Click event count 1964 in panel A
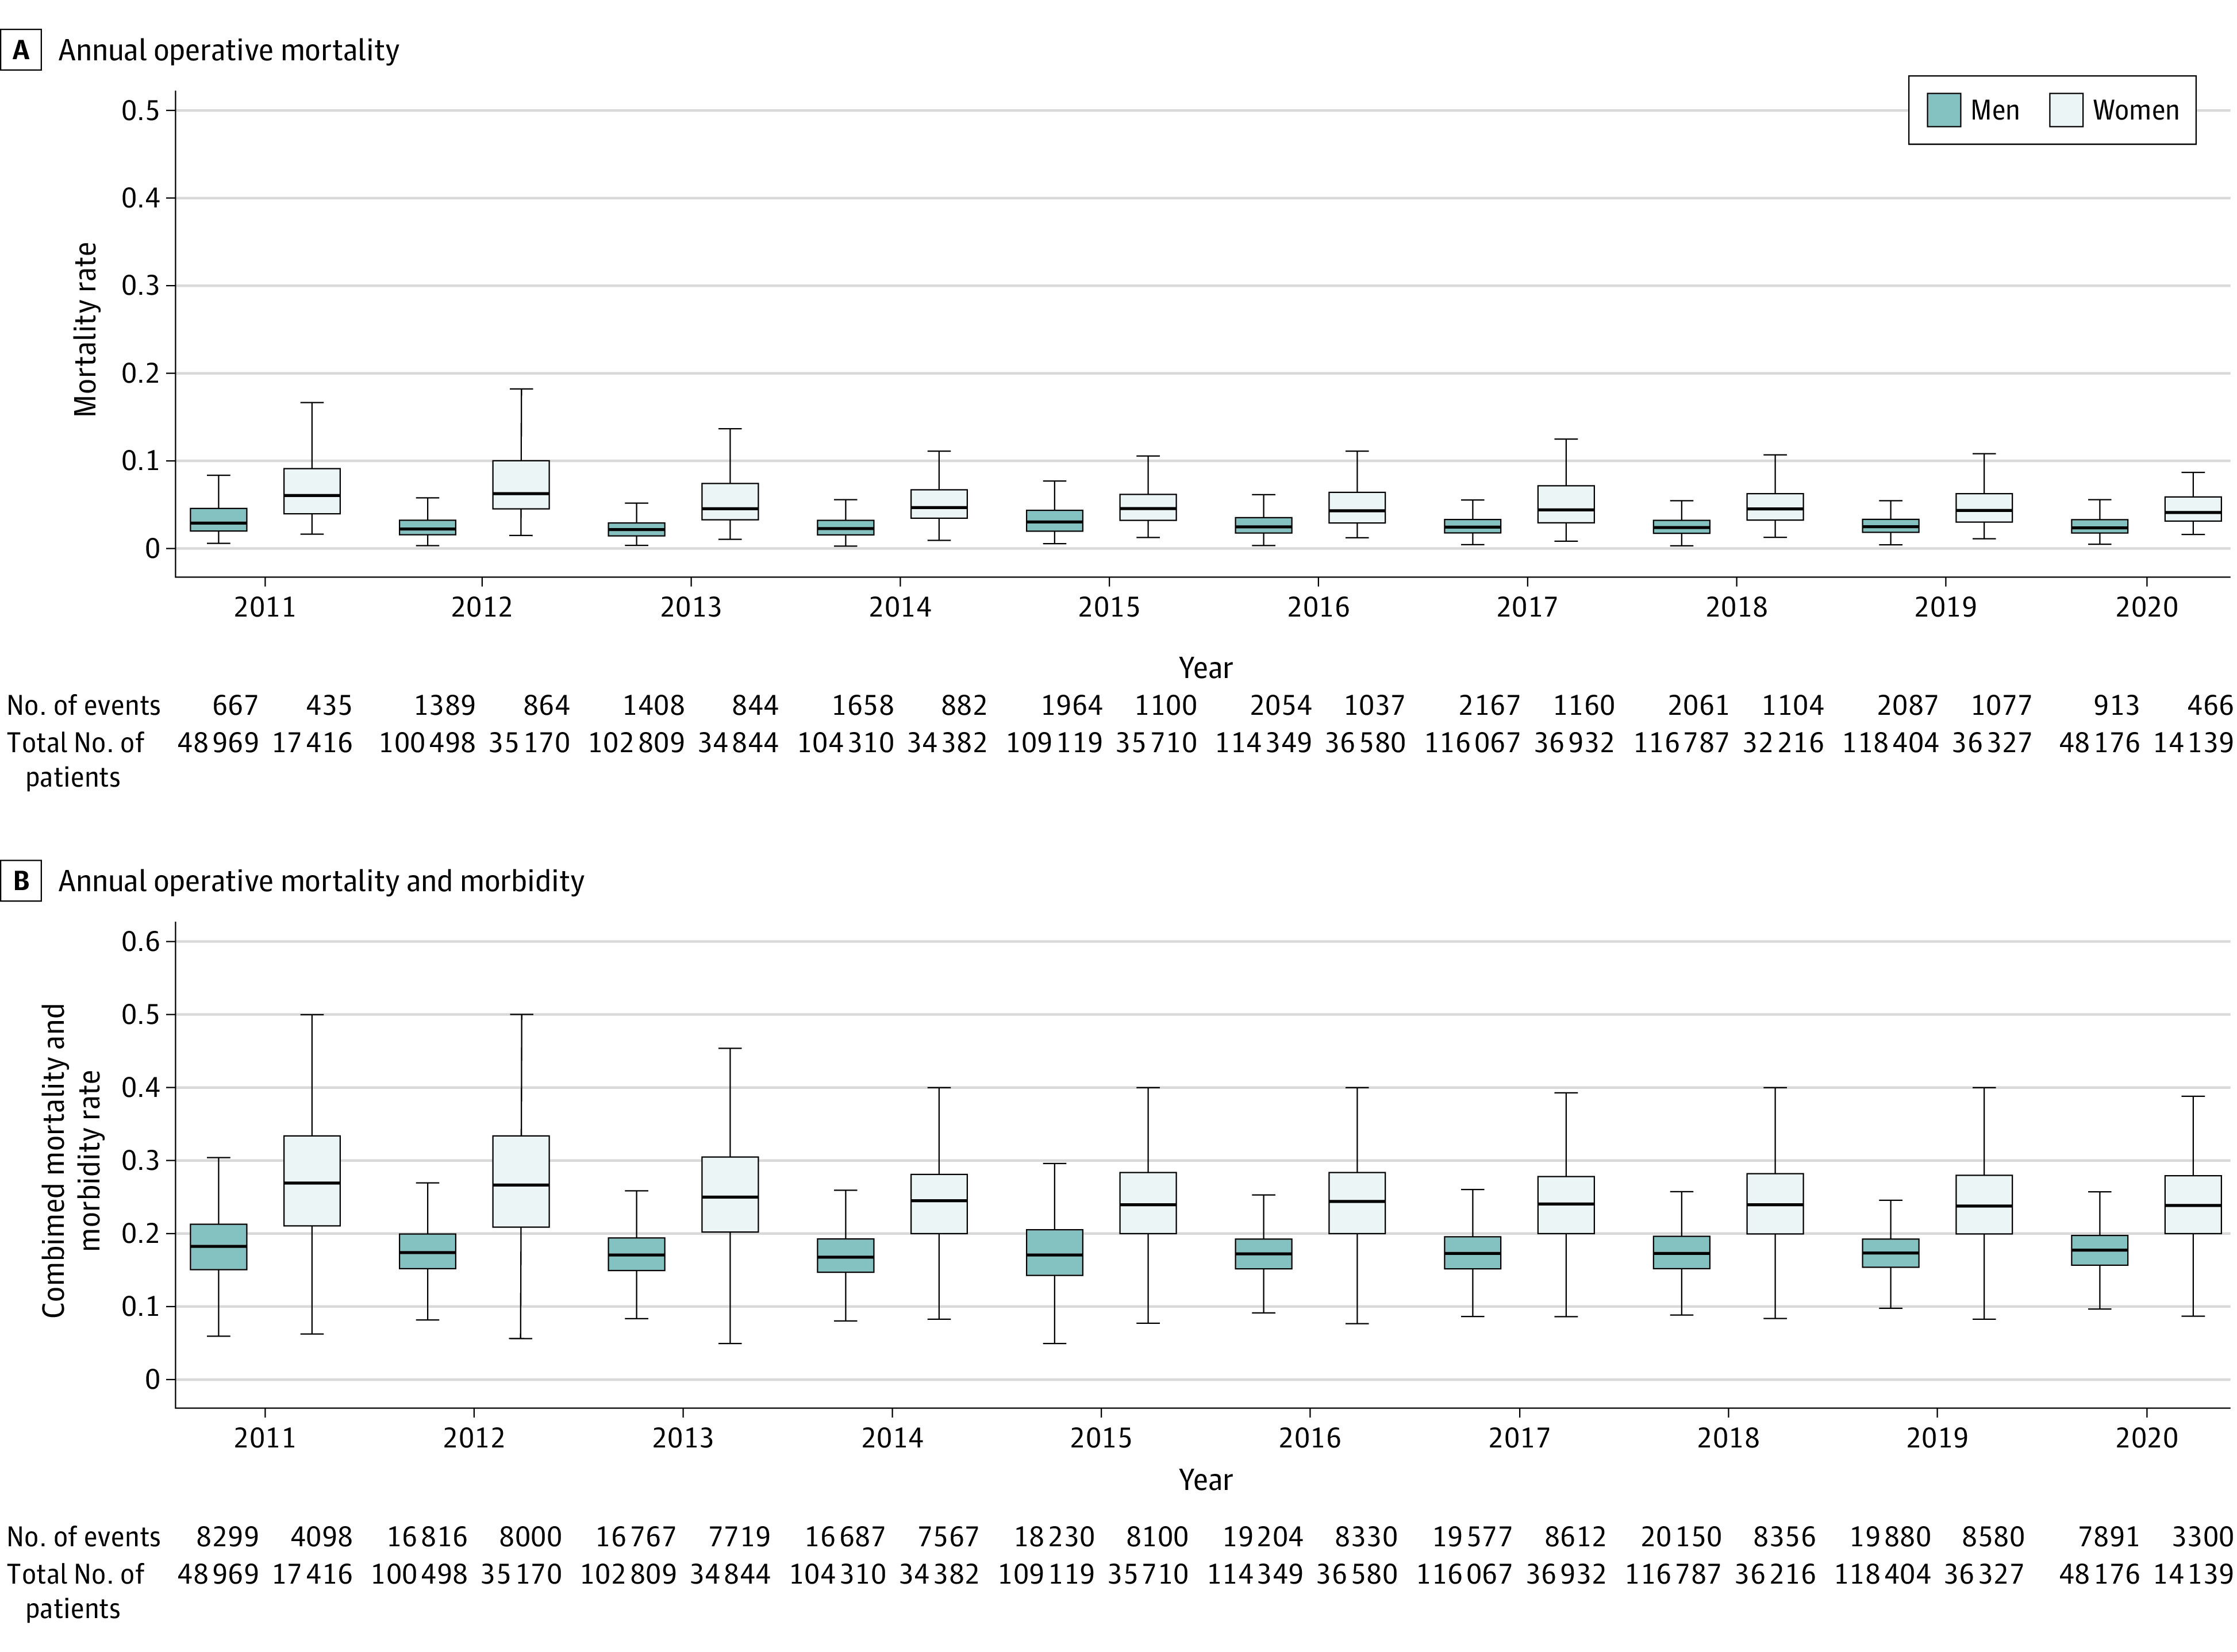The height and width of the screenshot is (1652, 2237). (x=1072, y=706)
